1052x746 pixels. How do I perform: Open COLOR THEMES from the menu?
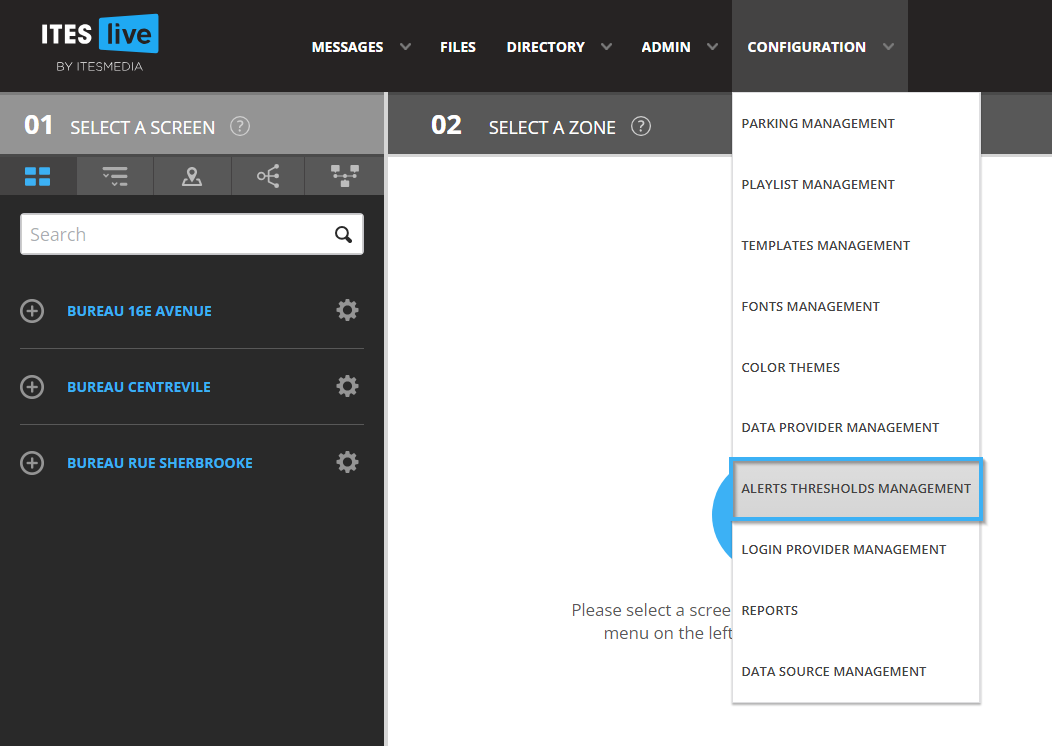pos(790,367)
